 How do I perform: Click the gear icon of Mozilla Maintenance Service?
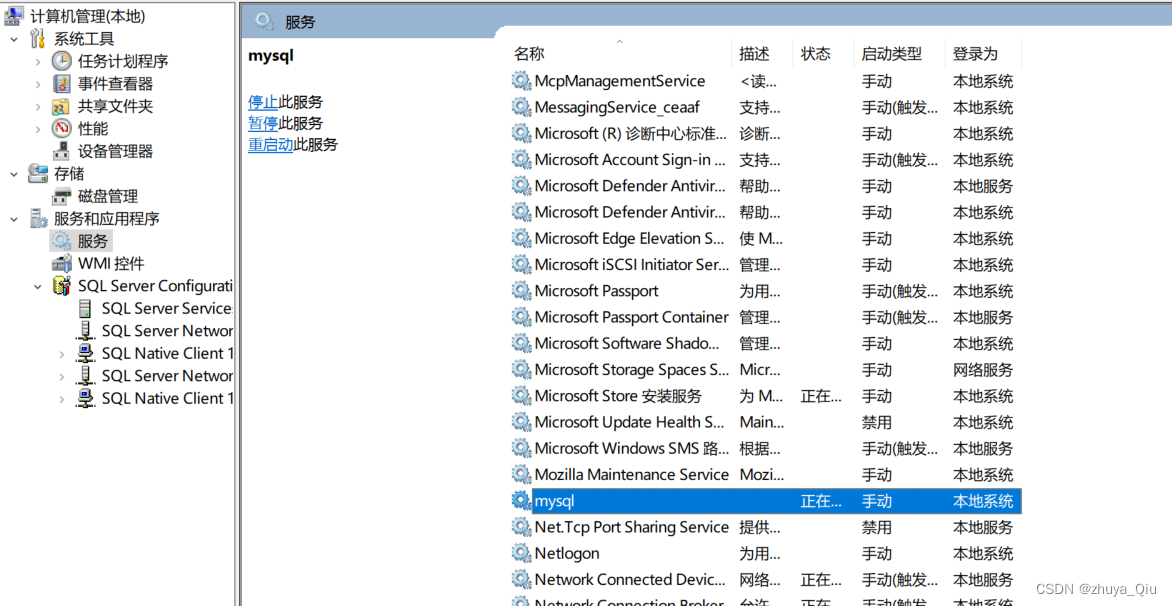pos(521,474)
